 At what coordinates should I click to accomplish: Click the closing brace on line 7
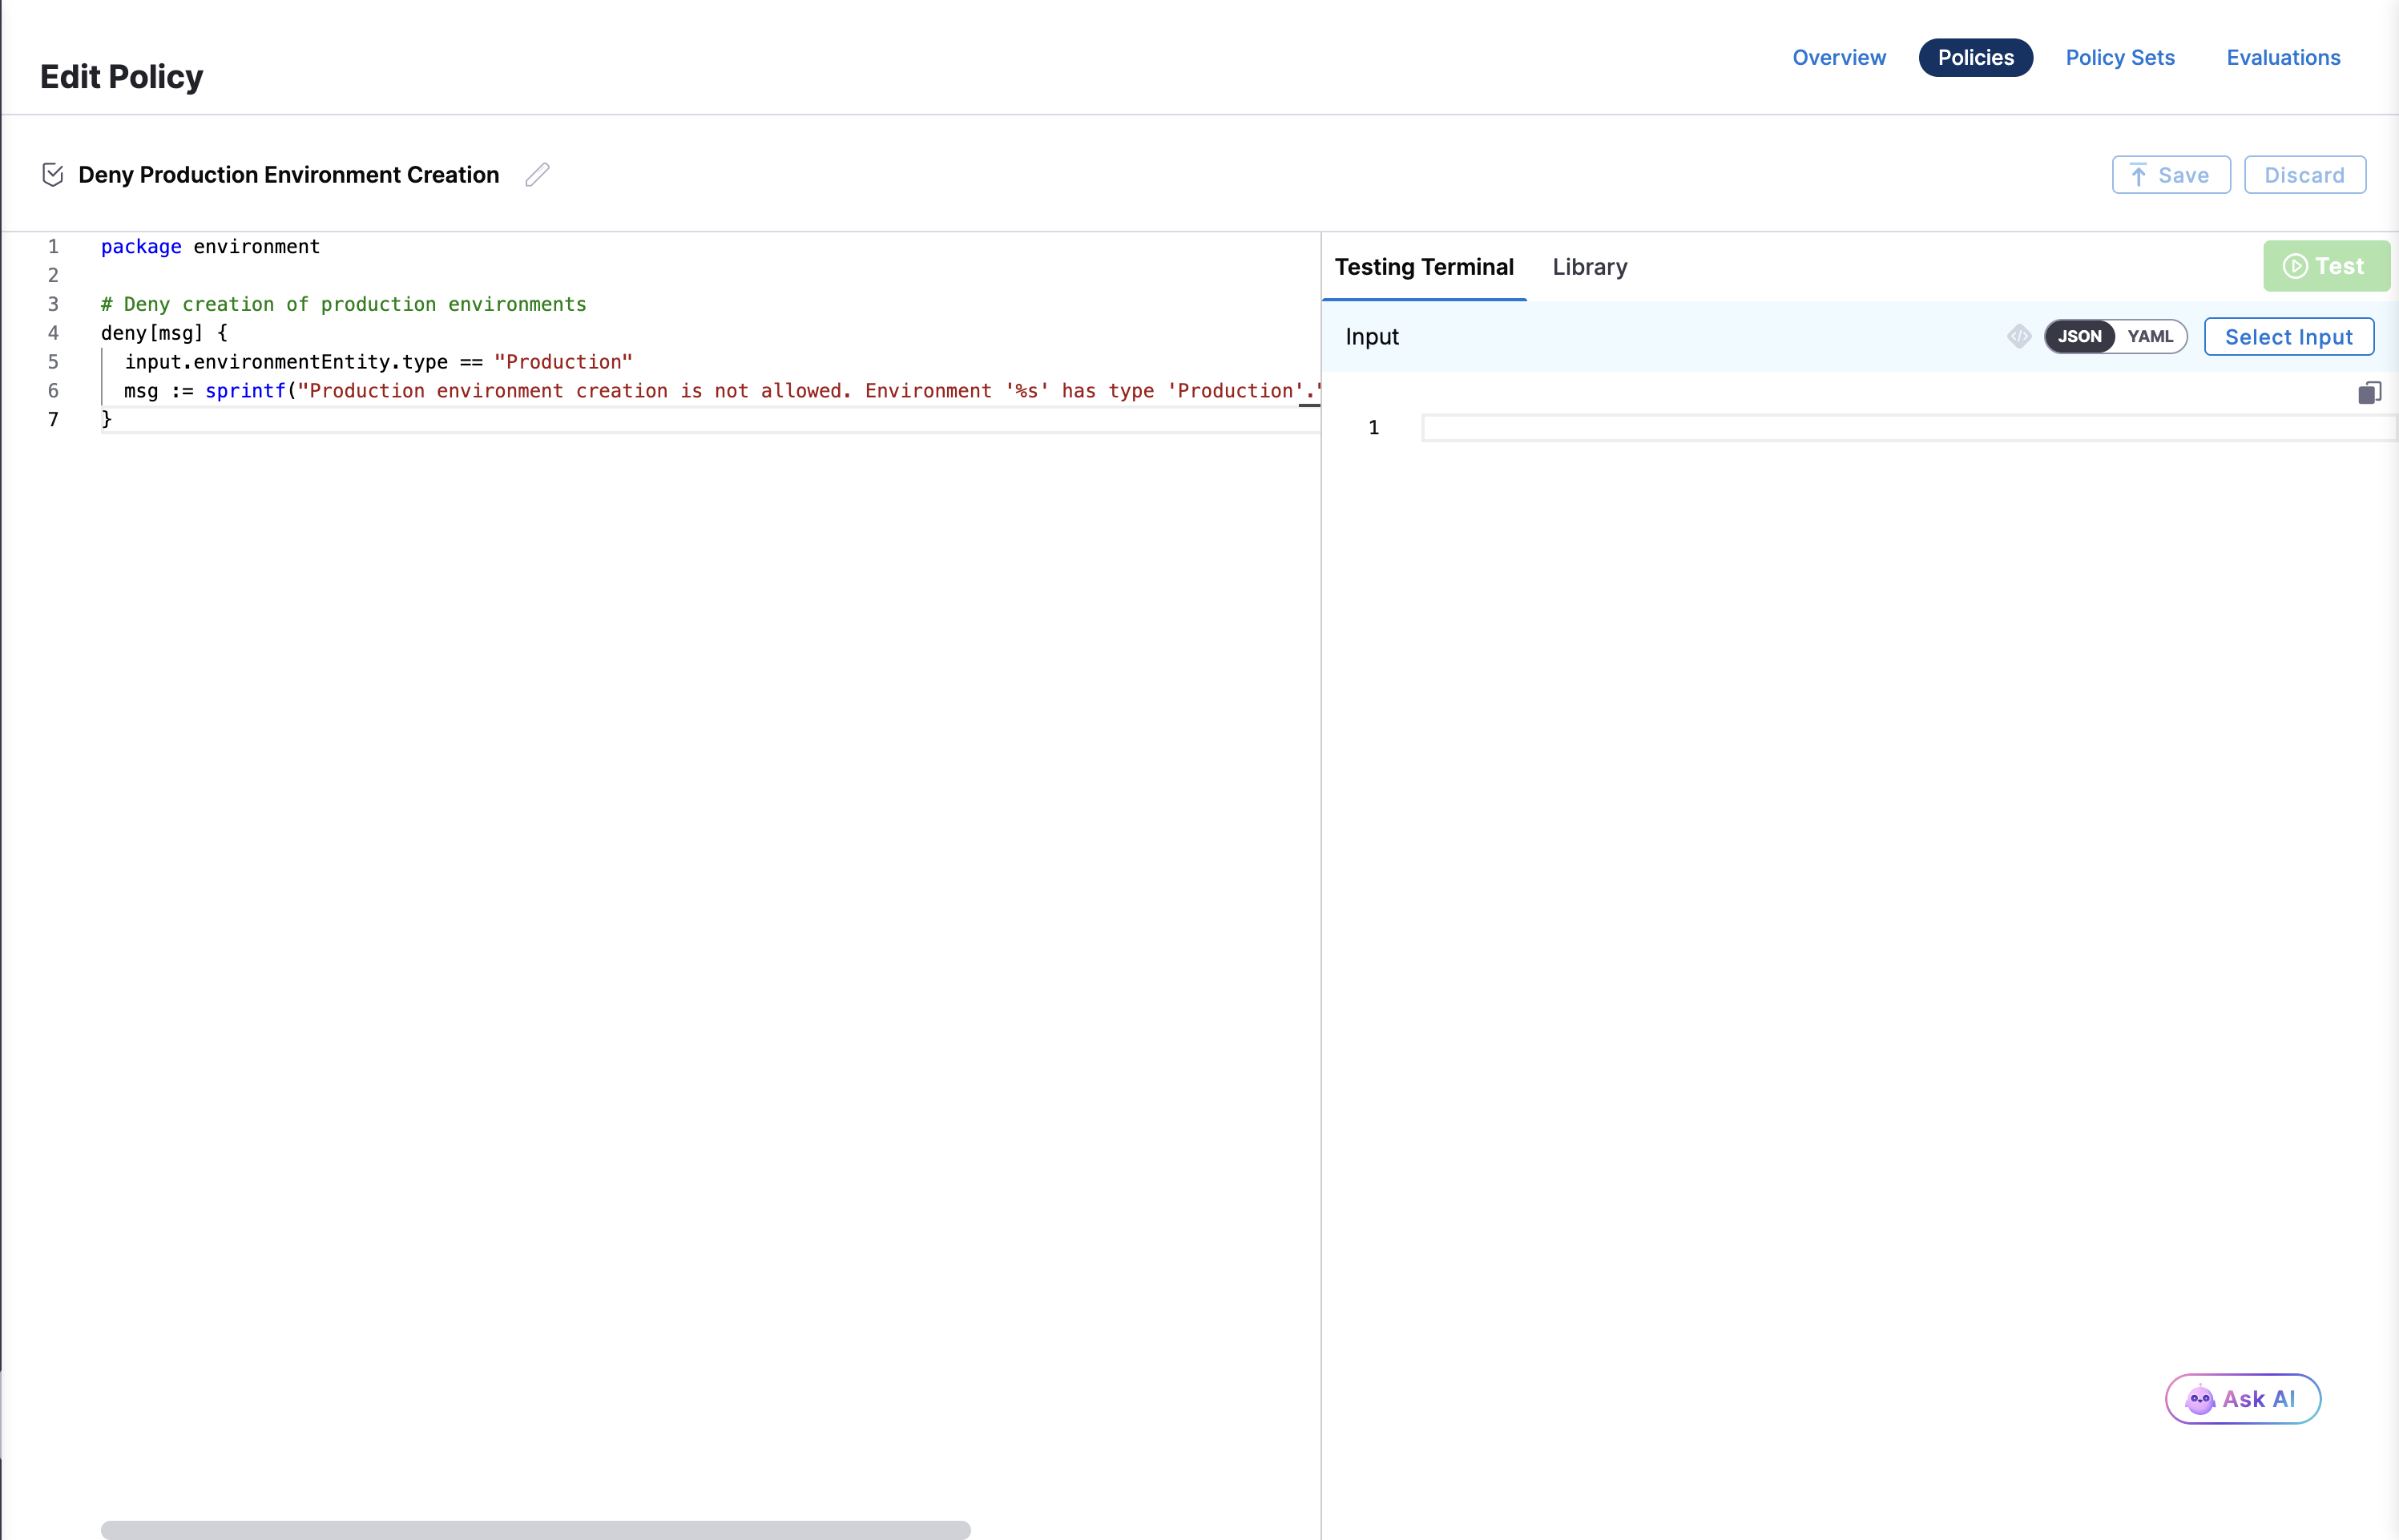(106, 420)
